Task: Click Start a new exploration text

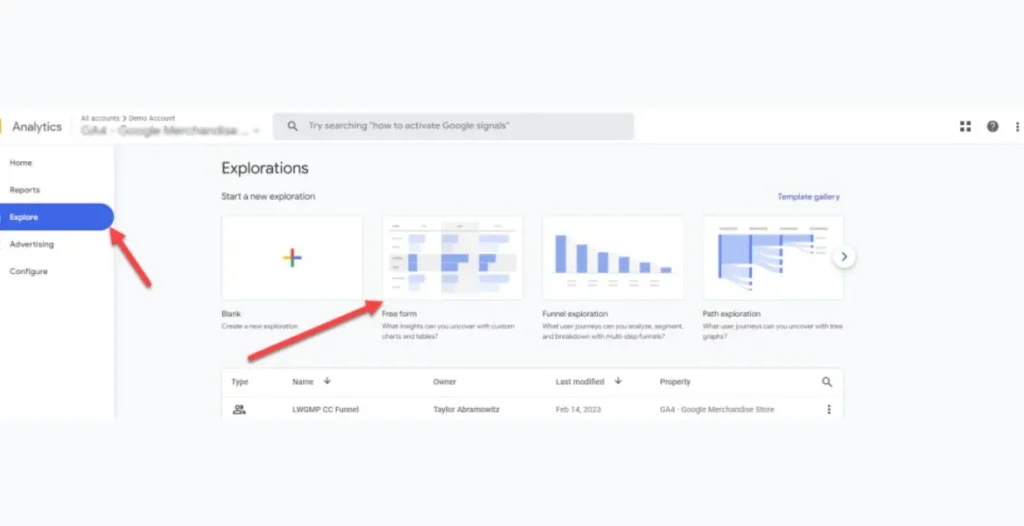Action: 268,196
